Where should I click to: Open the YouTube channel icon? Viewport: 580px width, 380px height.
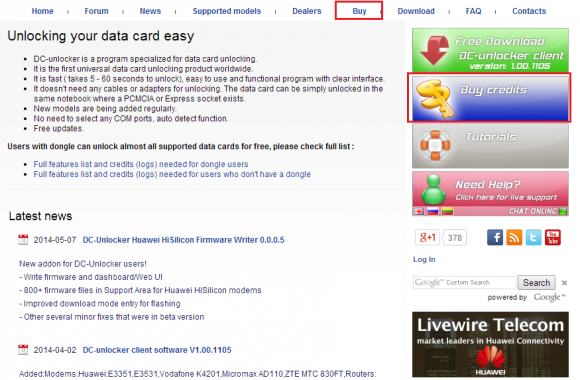[x=553, y=238]
